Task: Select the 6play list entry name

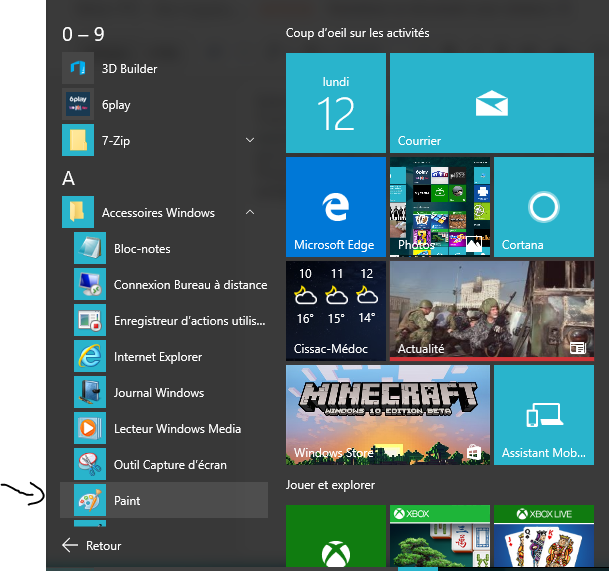Action: [x=116, y=105]
